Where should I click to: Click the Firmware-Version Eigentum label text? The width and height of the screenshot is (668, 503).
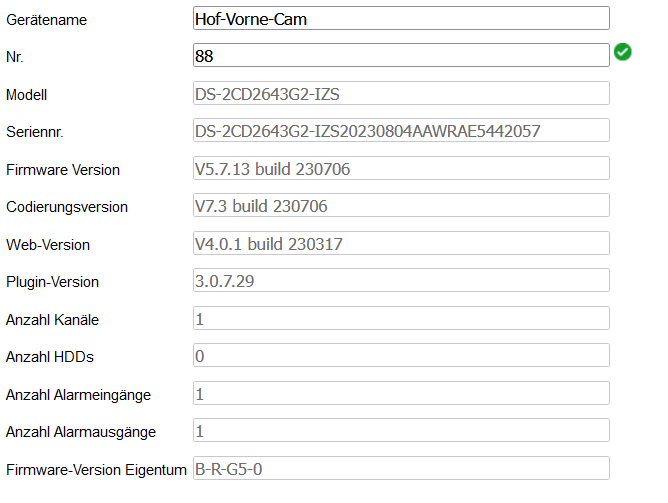(96, 469)
